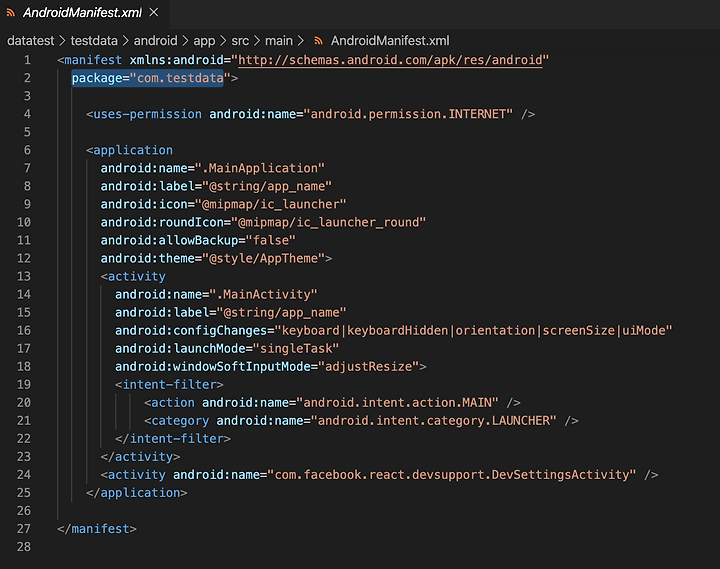Click the "adjustResize" value
Viewport: 720px width, 569px height.
point(368,366)
